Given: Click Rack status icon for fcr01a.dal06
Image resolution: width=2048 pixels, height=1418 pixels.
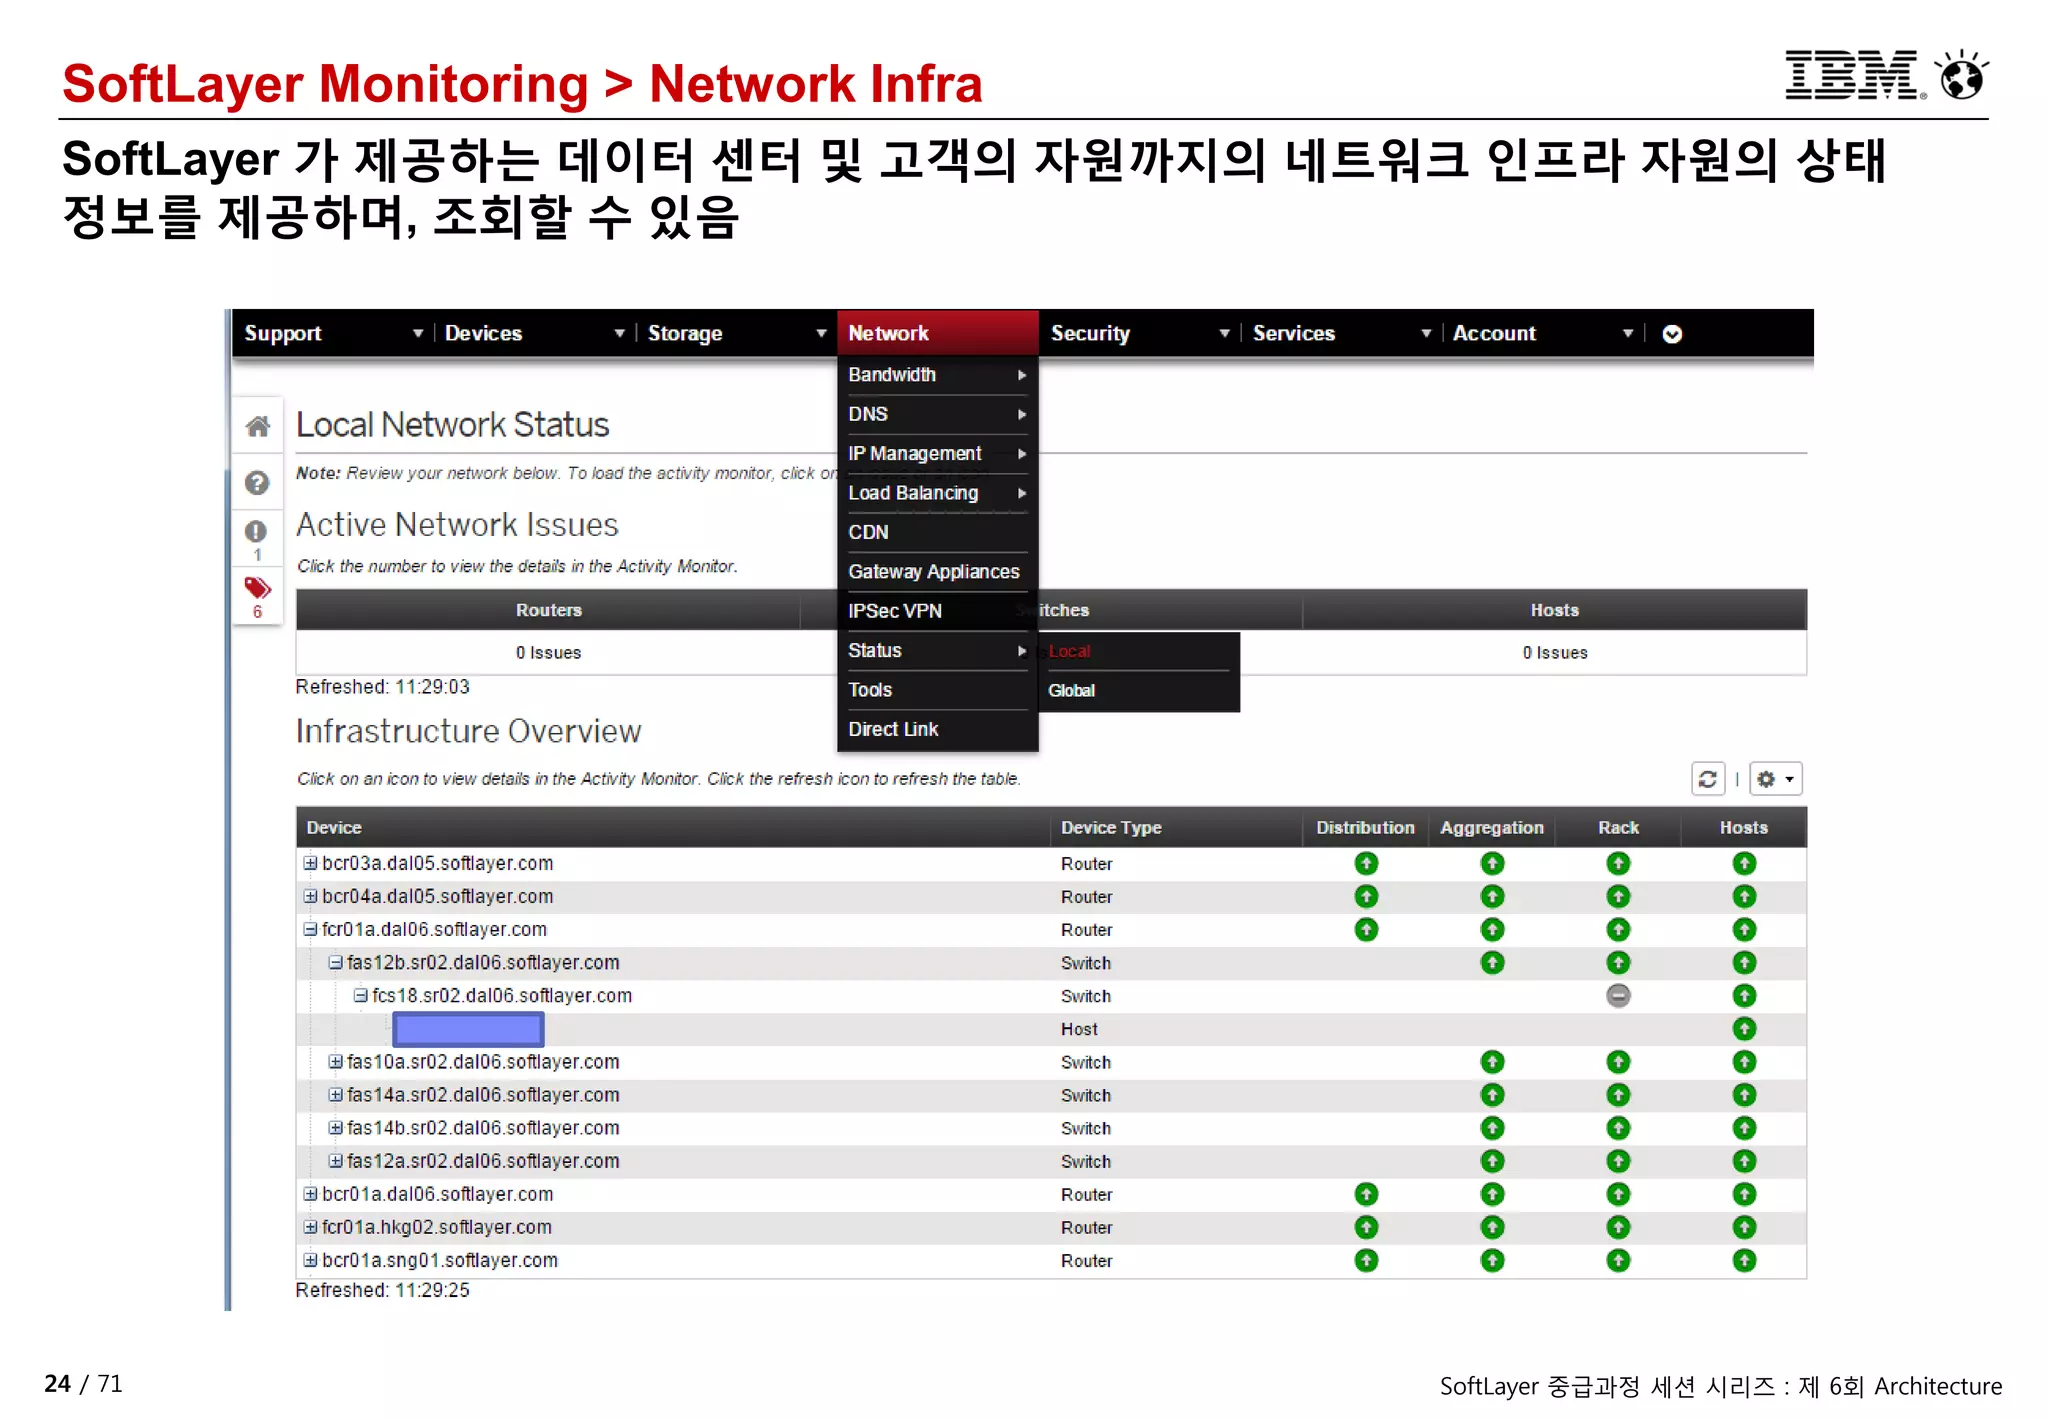Looking at the screenshot, I should [1618, 930].
